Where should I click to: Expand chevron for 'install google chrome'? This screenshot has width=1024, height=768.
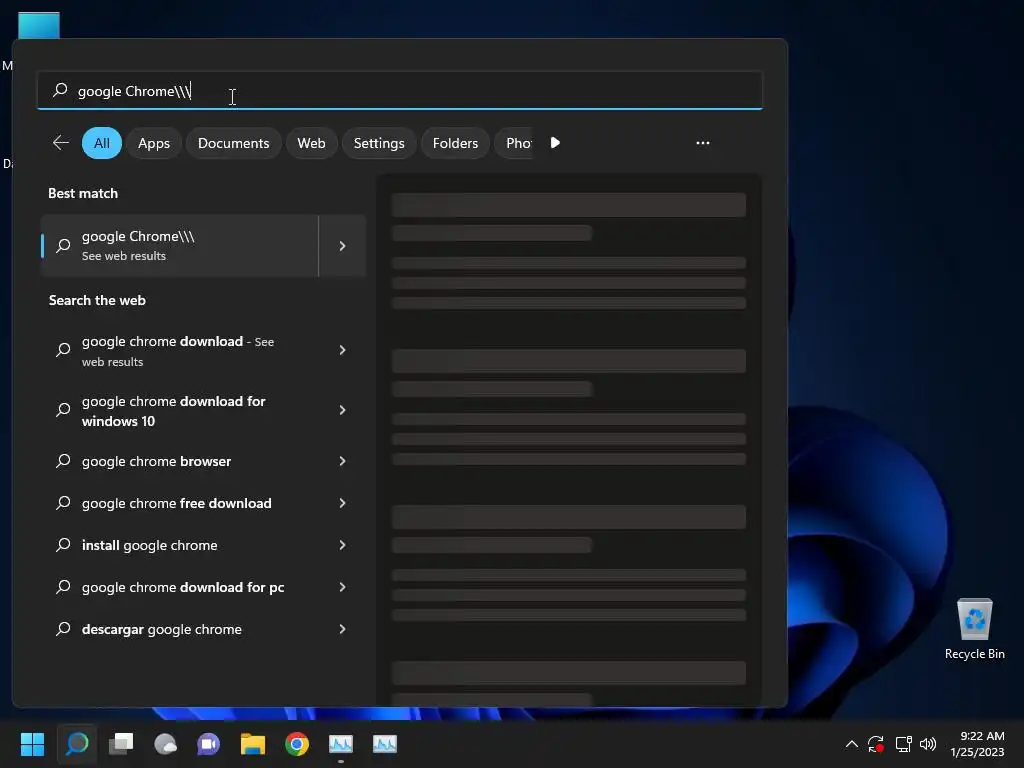point(342,545)
